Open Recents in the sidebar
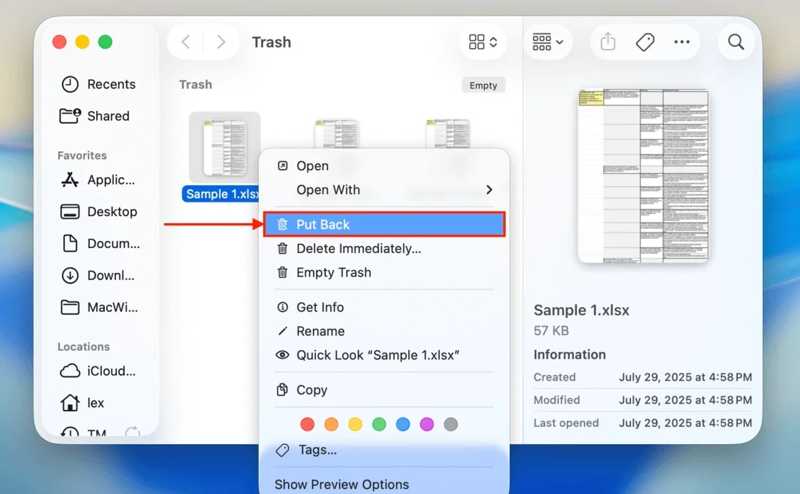This screenshot has width=800, height=494. click(x=98, y=84)
